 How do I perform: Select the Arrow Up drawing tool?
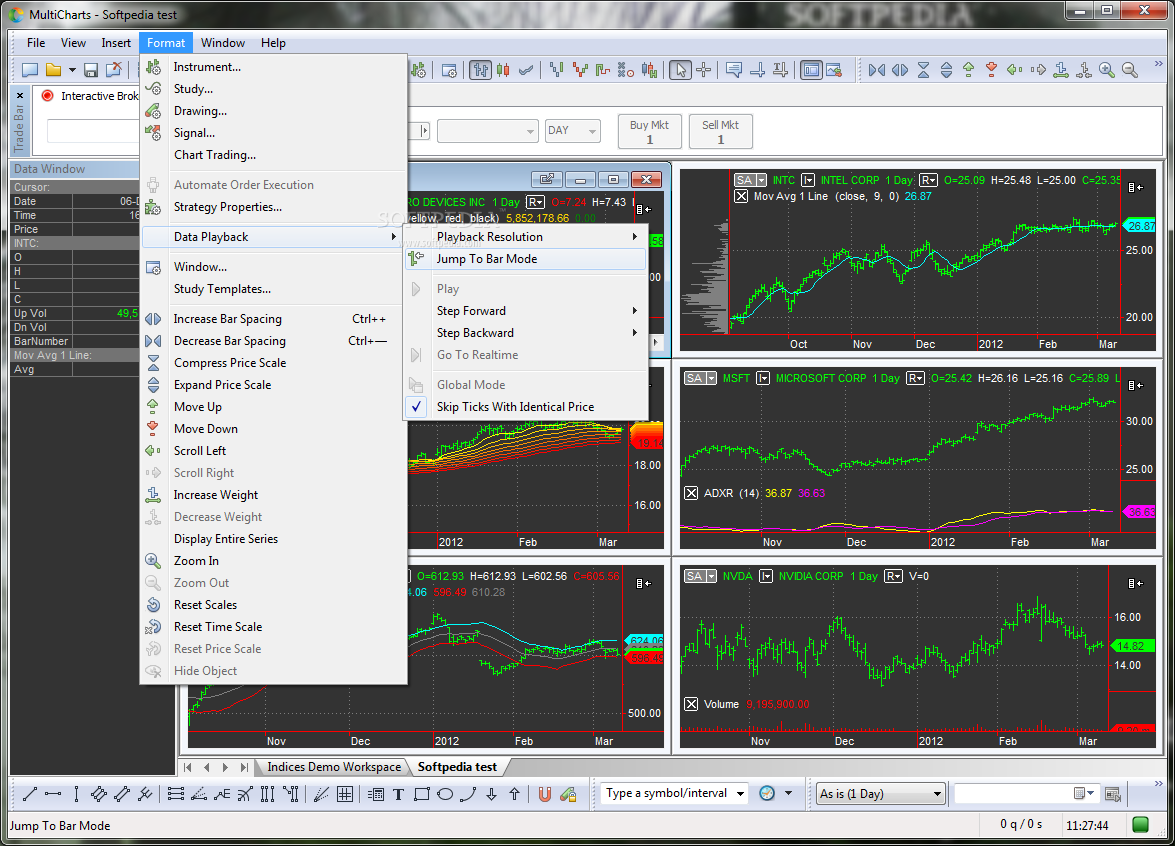pos(515,794)
